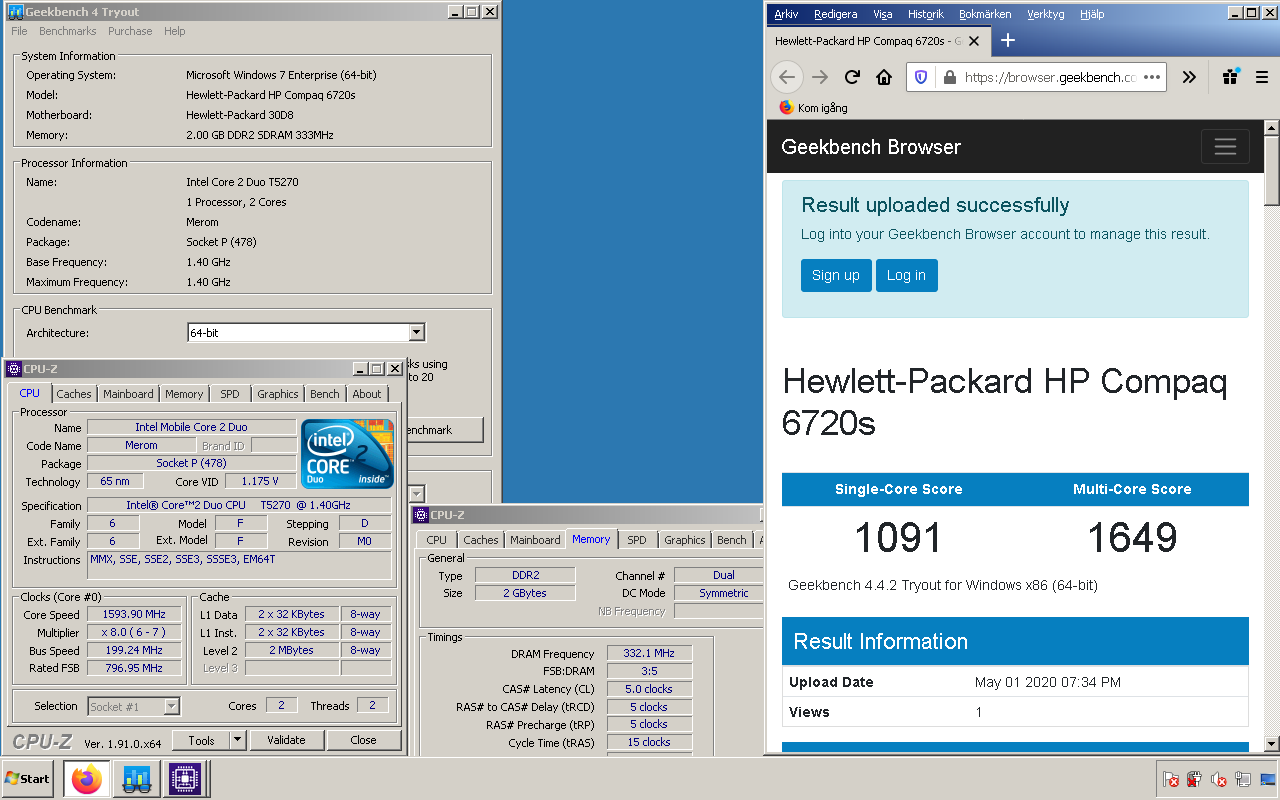Switch to Bench tab in front CPU-Z
Screen dimensions: 1280x800
[x=325, y=394]
